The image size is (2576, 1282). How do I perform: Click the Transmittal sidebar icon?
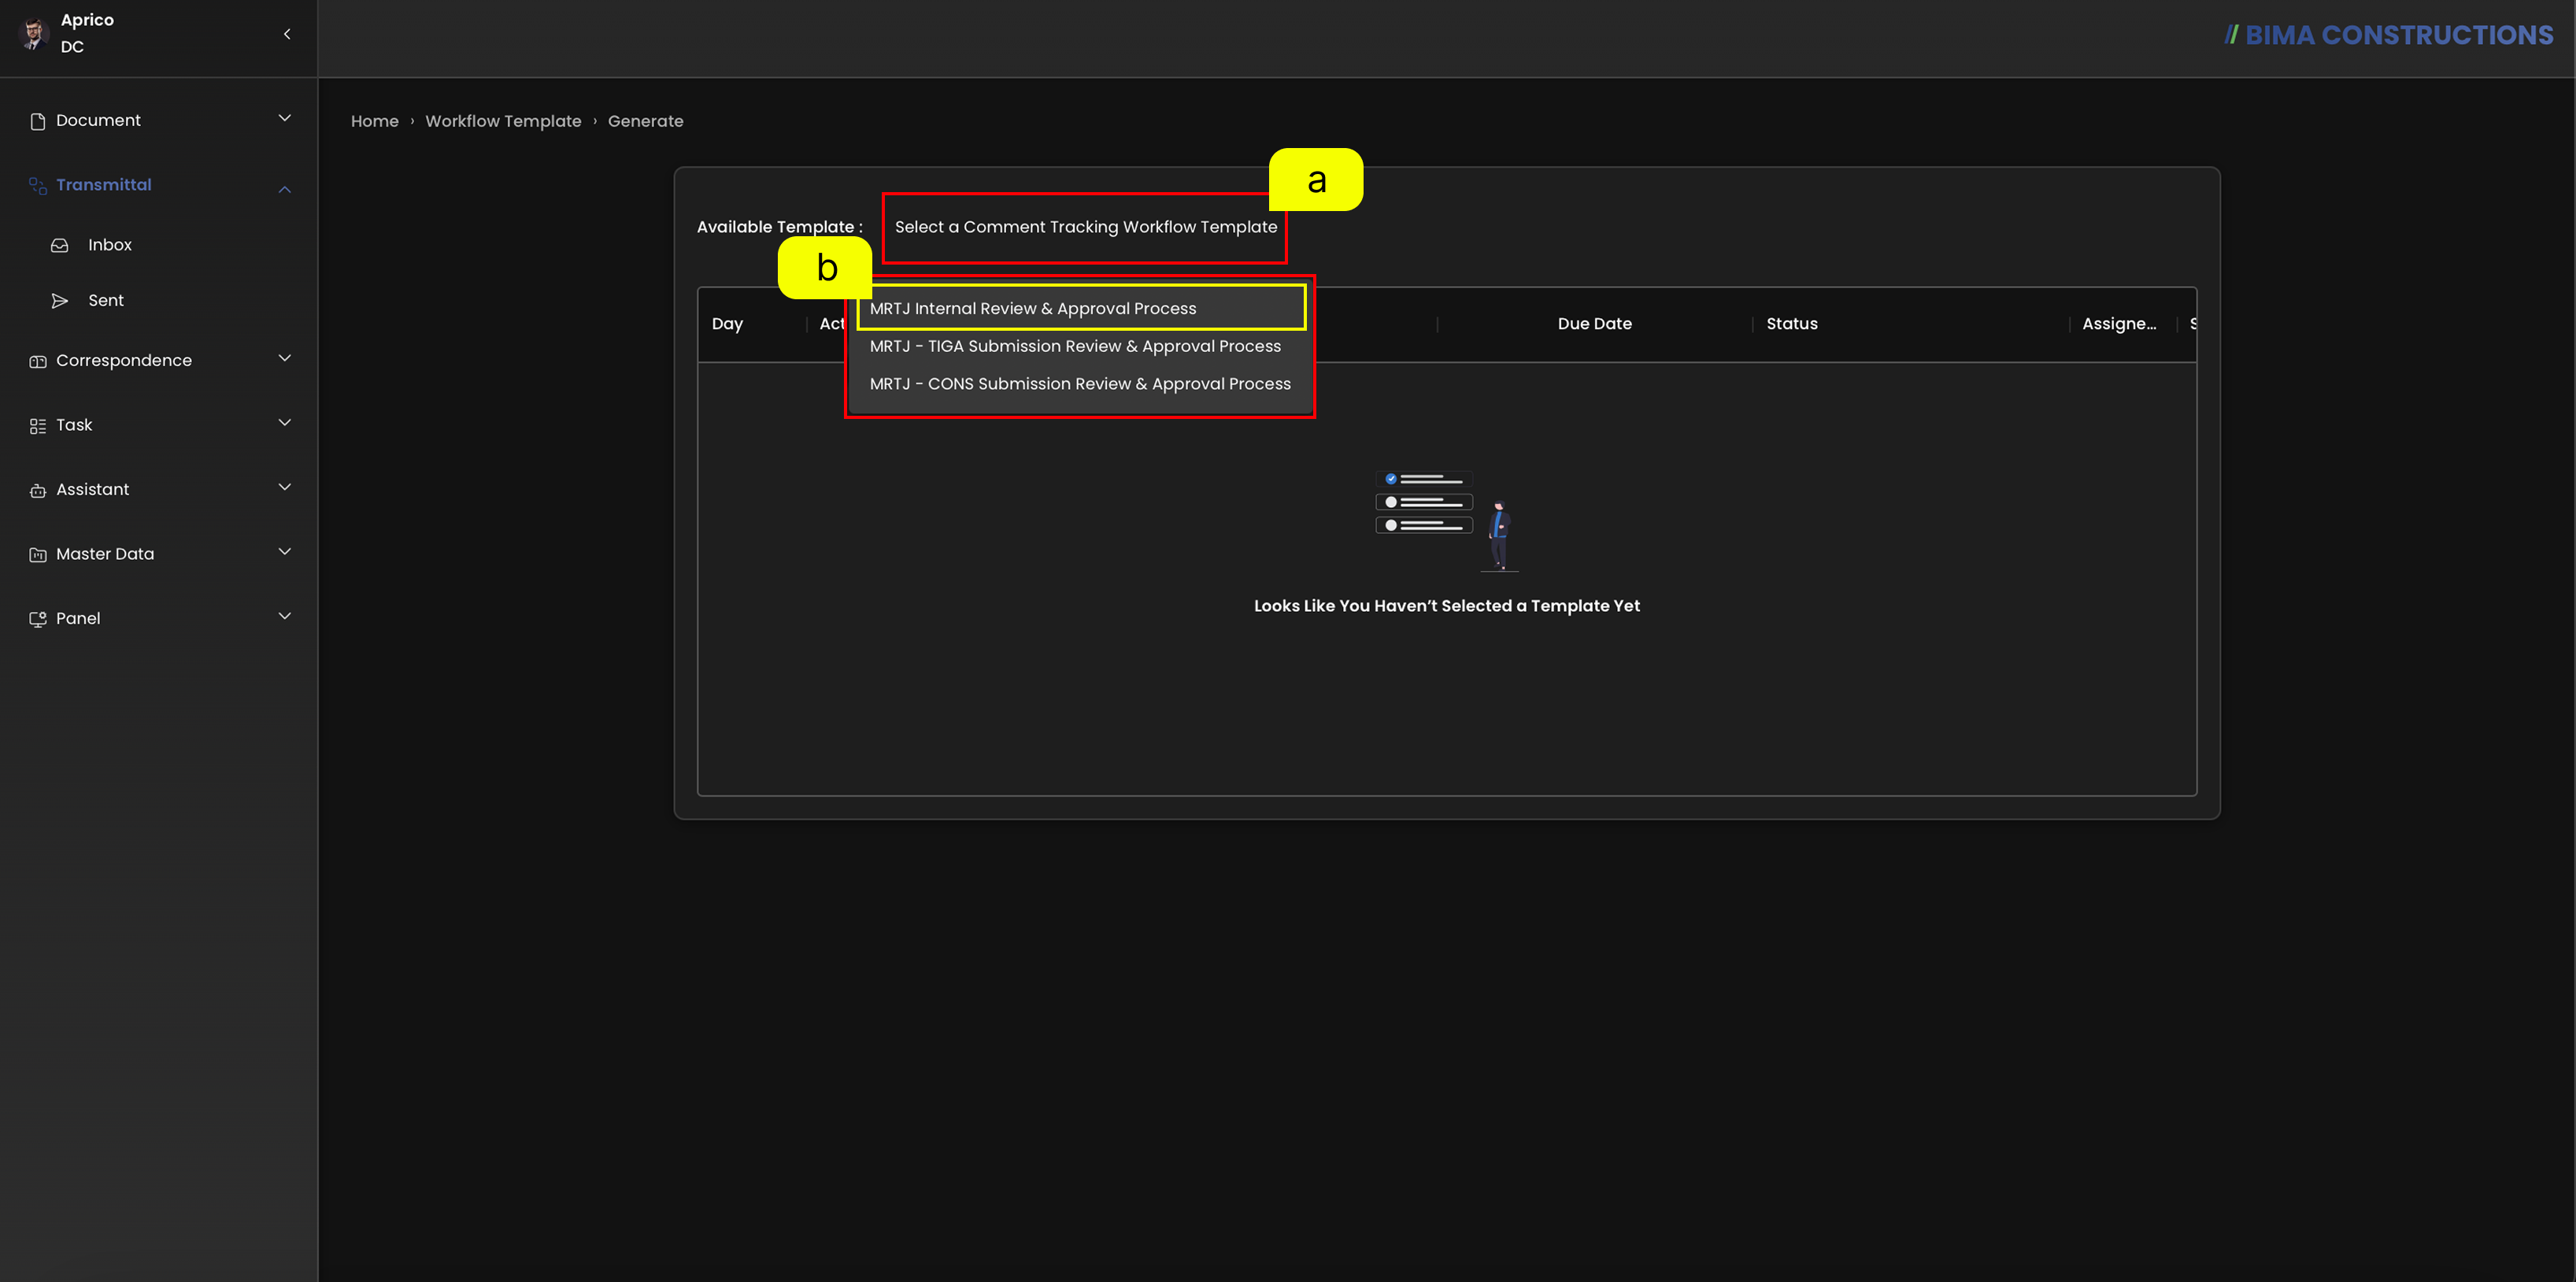pyautogui.click(x=38, y=185)
